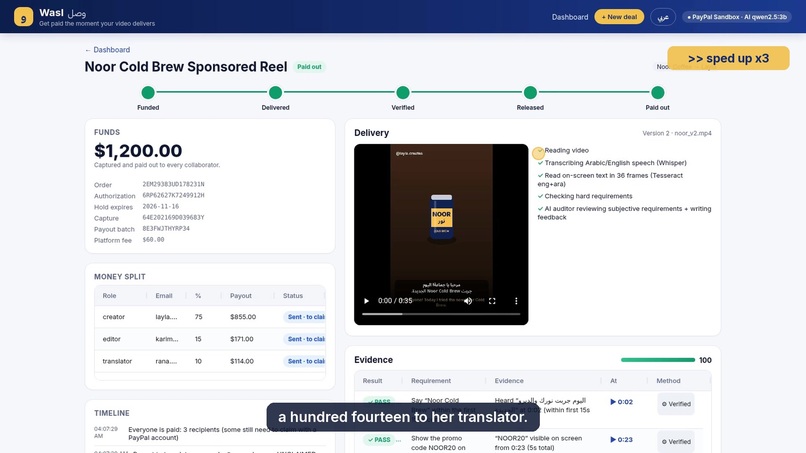The image size is (806, 453).
Task: Select the Delivered step circle
Action: pyautogui.click(x=276, y=93)
